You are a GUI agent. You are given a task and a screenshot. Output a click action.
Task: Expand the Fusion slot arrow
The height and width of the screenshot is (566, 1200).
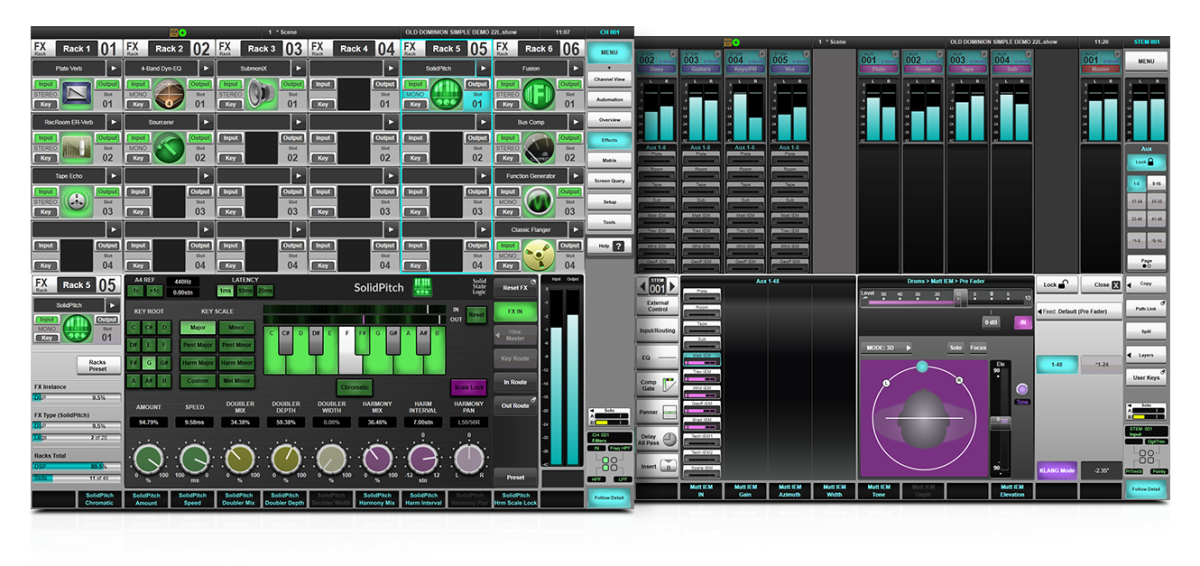click(x=574, y=66)
